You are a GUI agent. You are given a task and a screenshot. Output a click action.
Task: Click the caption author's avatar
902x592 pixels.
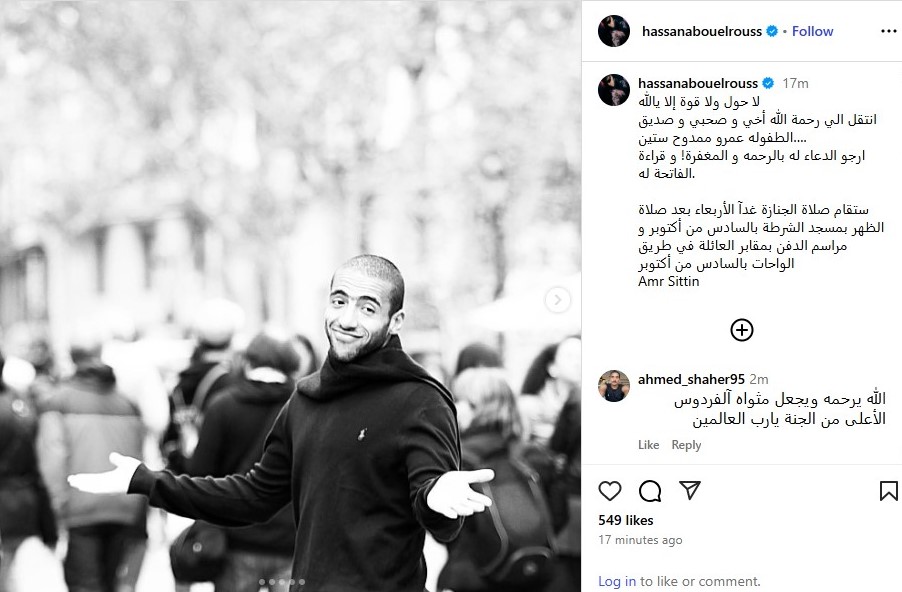click(614, 90)
